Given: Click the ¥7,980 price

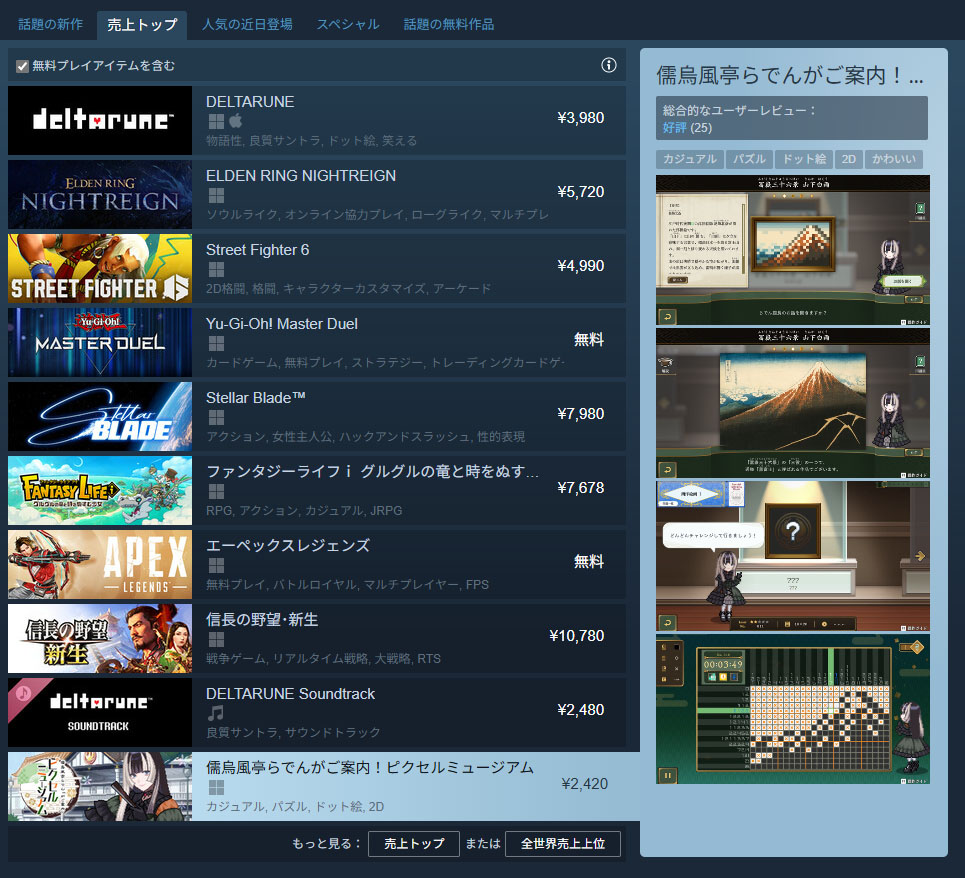Looking at the screenshot, I should [580, 413].
